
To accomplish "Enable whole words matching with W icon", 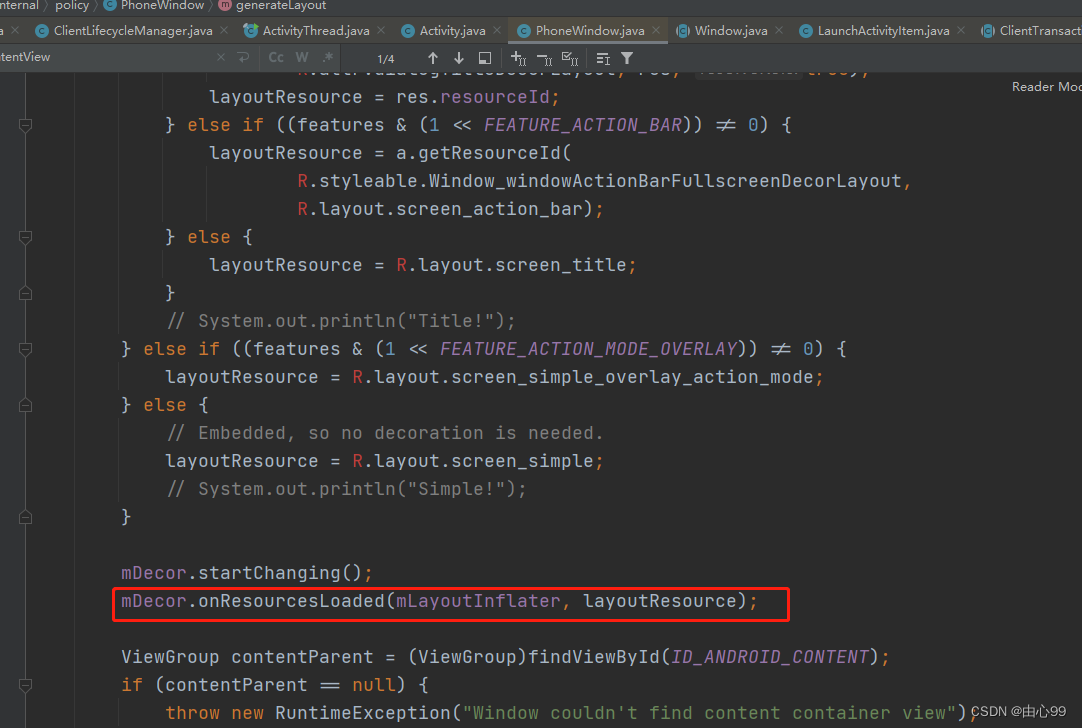I will point(301,57).
